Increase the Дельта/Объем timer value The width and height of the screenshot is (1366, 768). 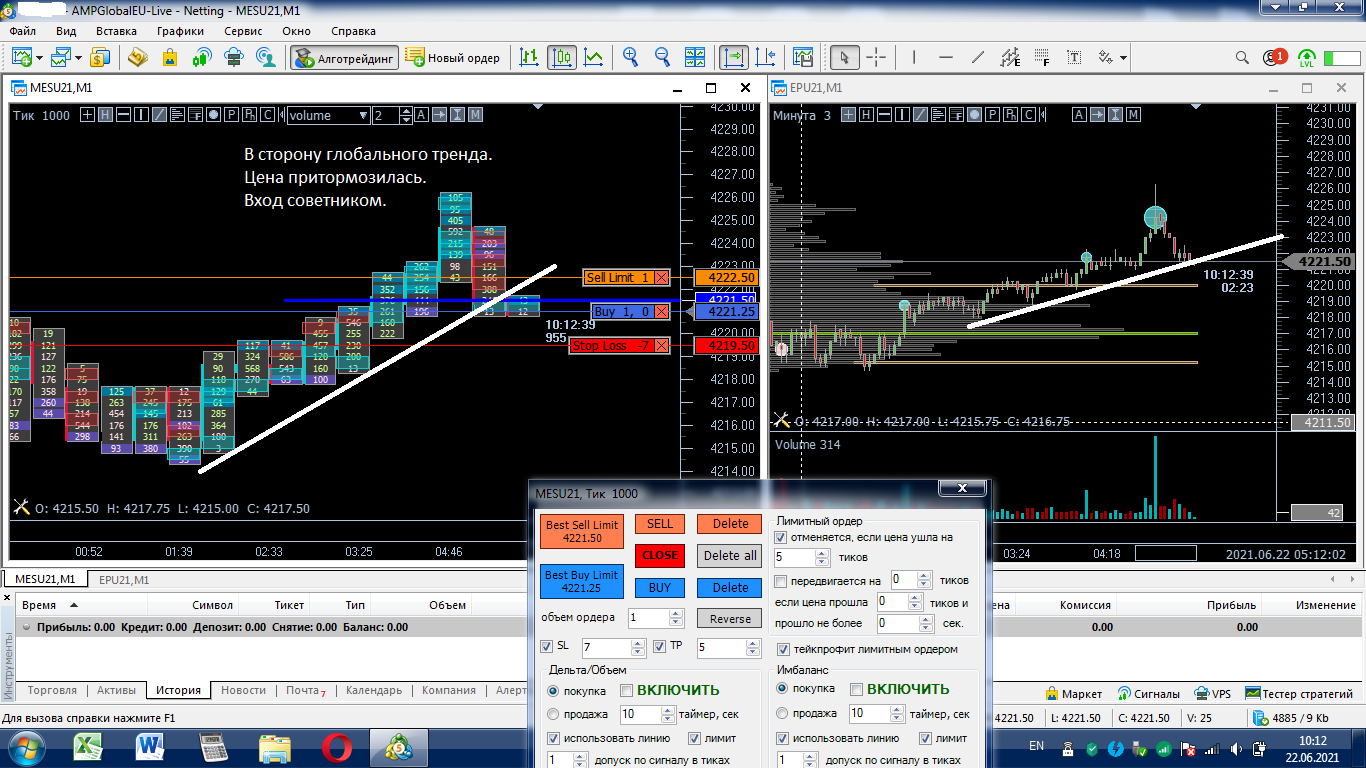(x=666, y=710)
